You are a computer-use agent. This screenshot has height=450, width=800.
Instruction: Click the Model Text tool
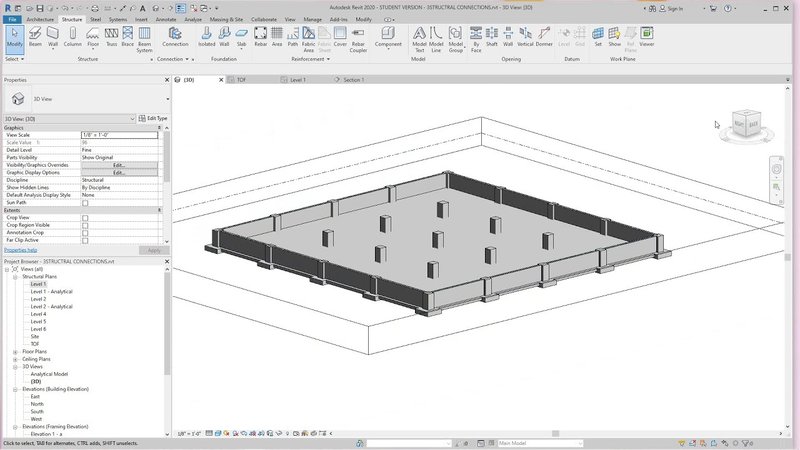pyautogui.click(x=419, y=39)
